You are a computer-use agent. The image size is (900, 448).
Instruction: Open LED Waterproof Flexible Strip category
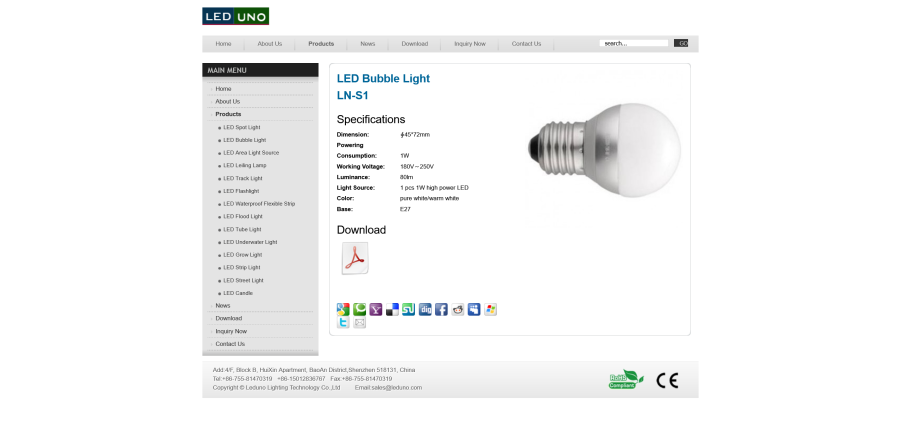259,204
